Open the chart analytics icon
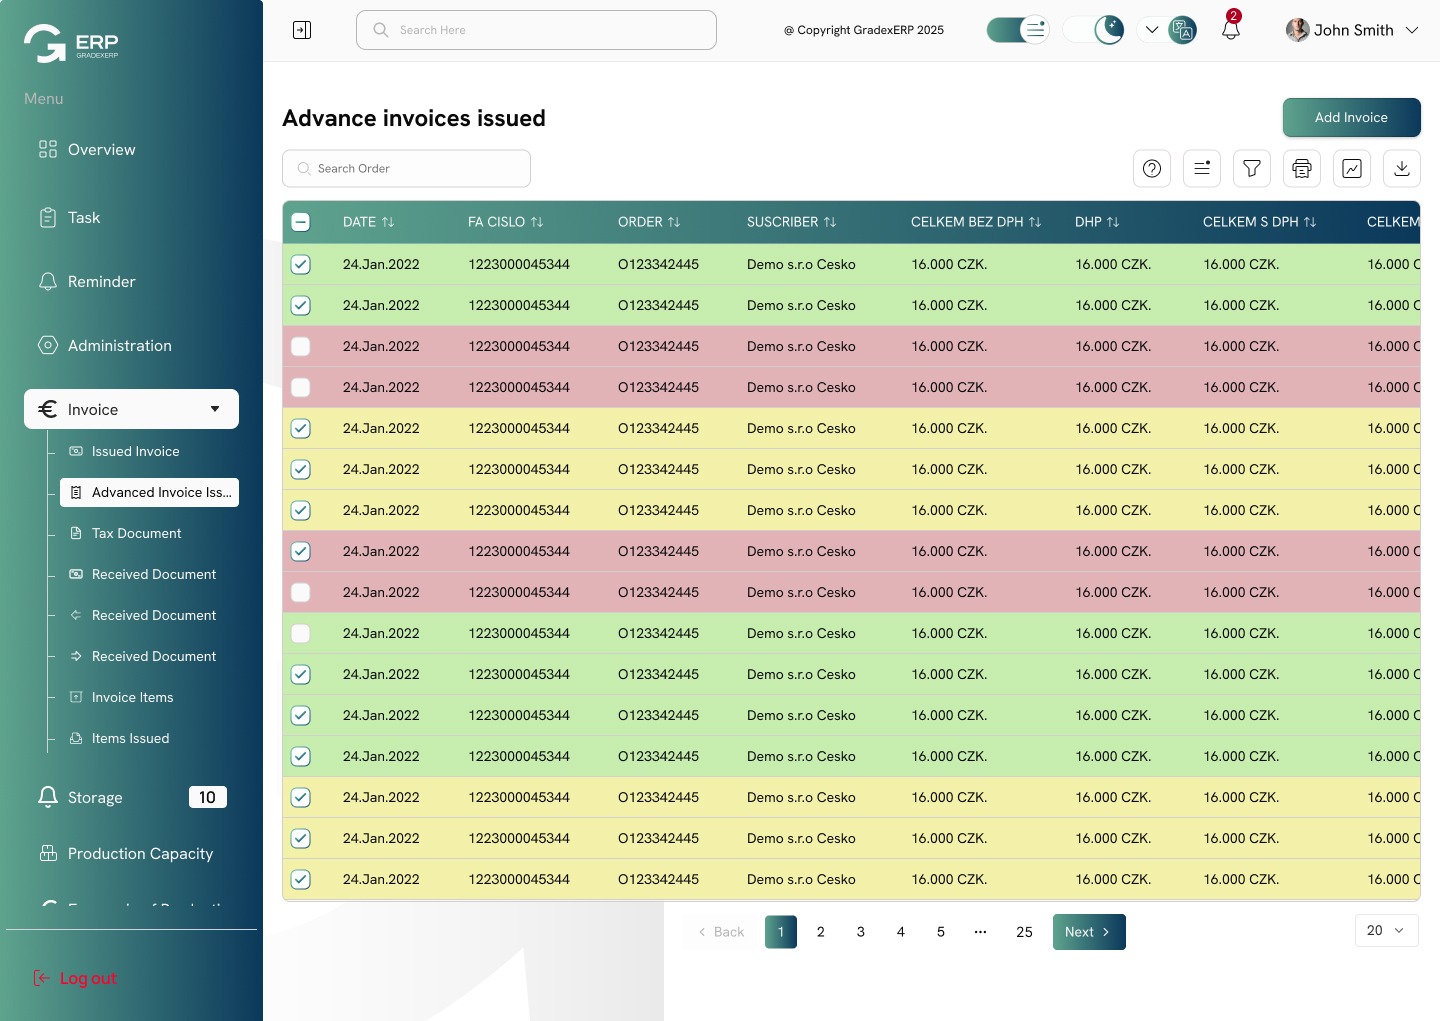 [x=1352, y=169]
